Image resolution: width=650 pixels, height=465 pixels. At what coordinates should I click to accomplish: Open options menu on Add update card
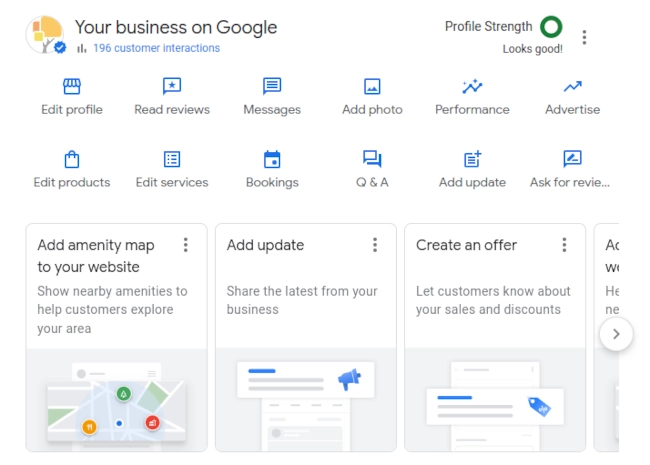pos(375,245)
